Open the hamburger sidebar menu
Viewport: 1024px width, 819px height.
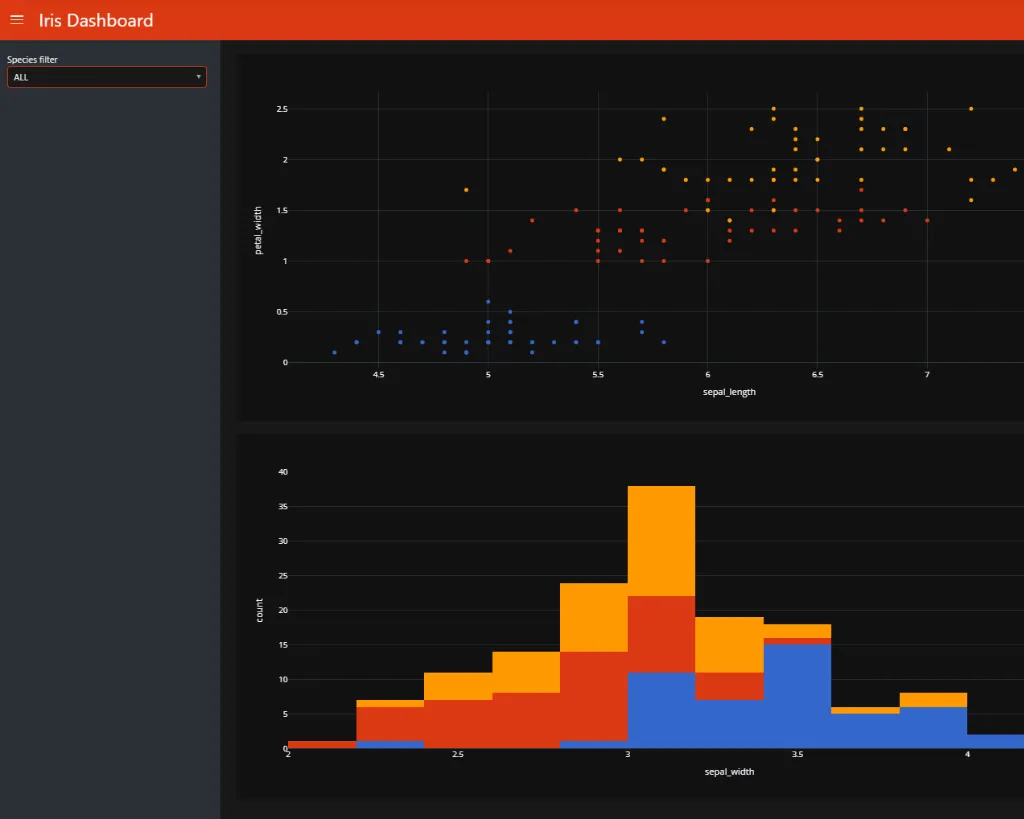click(x=17, y=20)
